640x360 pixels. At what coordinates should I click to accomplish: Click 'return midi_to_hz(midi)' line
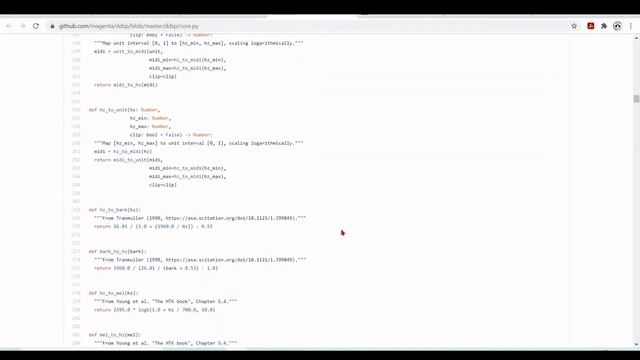(x=126, y=85)
